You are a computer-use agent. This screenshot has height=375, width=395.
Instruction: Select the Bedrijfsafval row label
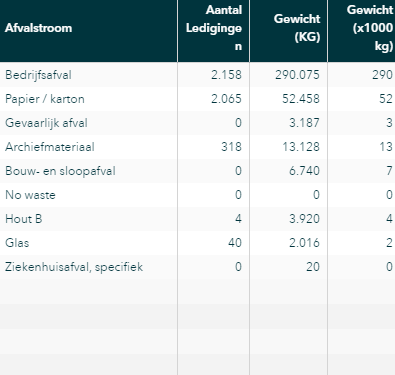point(38,75)
